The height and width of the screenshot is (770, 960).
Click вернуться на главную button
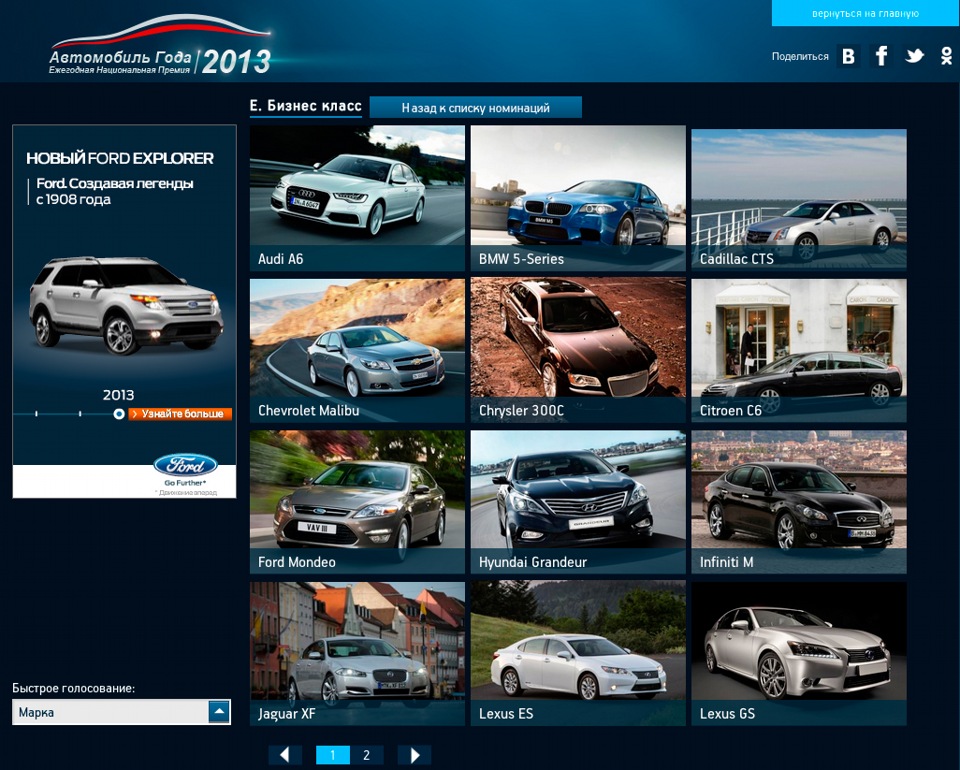coord(865,13)
